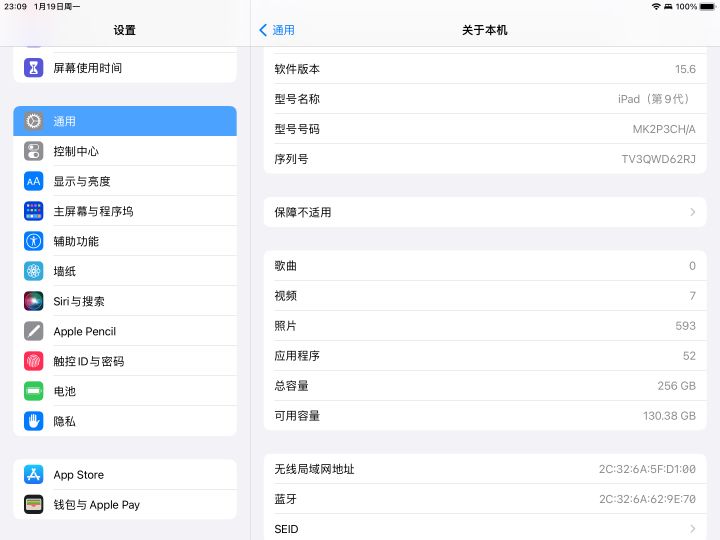Open the Apple Pencil icon
The image size is (720, 540).
point(34,331)
